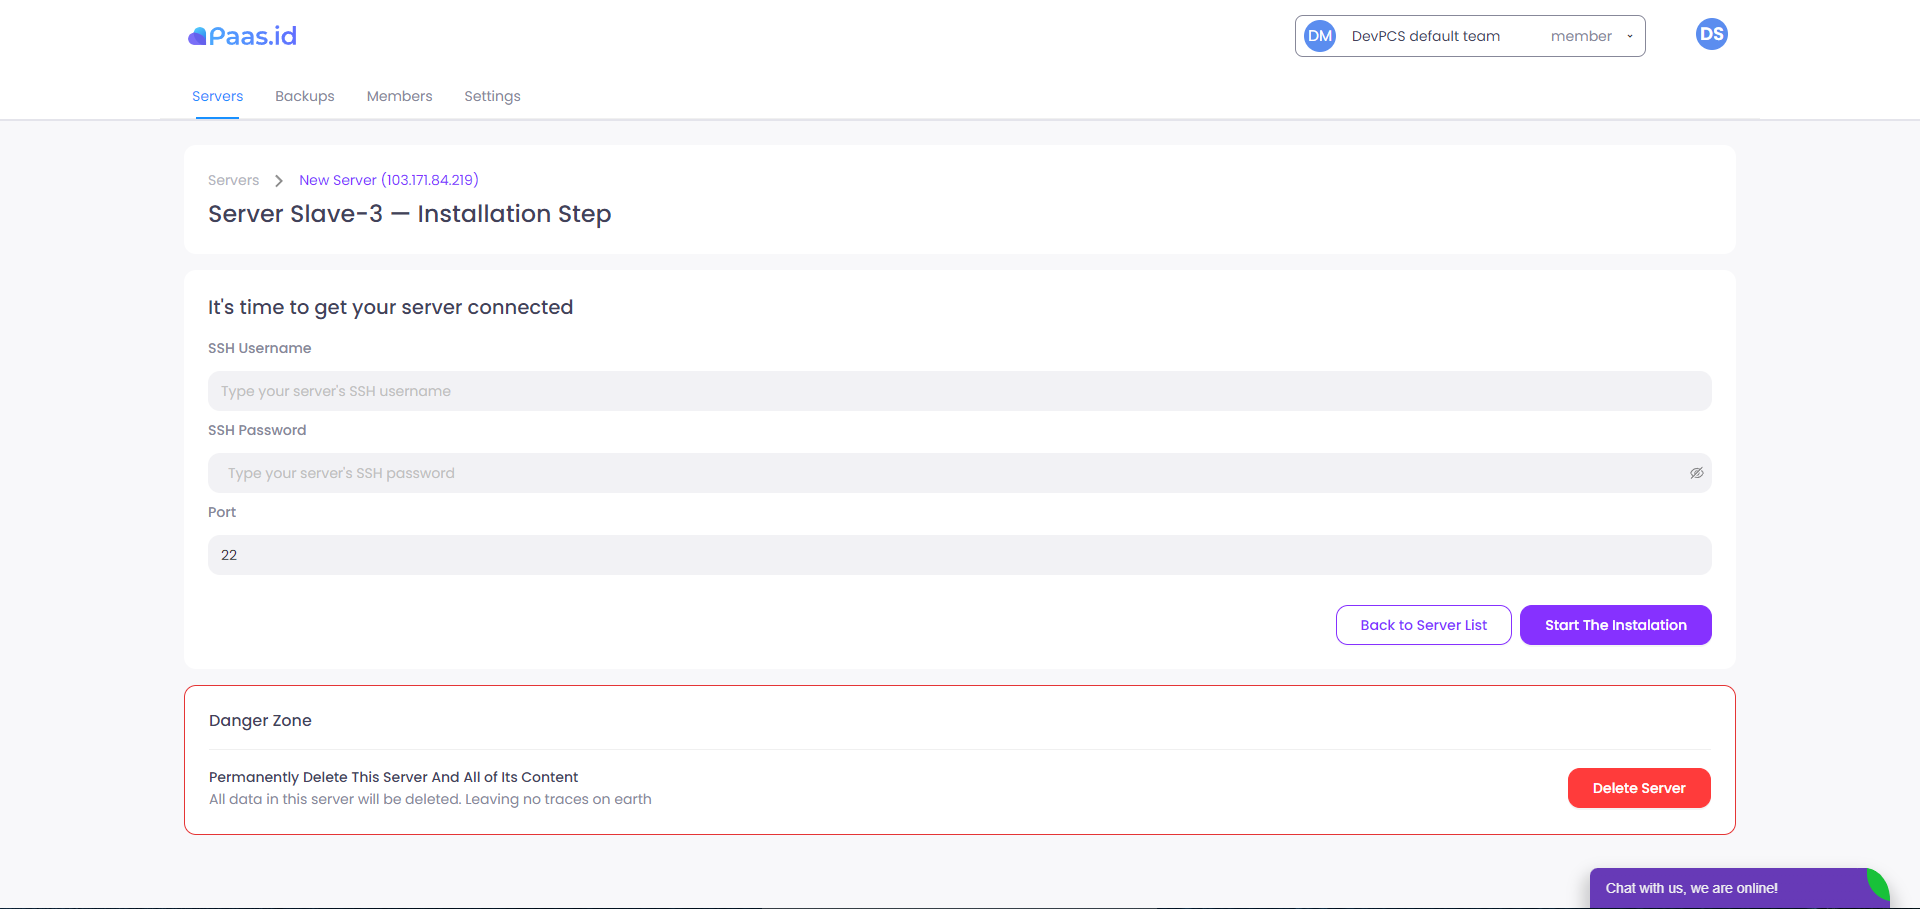Click the Server Slave-3 Installation Step heading
Screen dimensions: 1920x909
[x=409, y=214]
